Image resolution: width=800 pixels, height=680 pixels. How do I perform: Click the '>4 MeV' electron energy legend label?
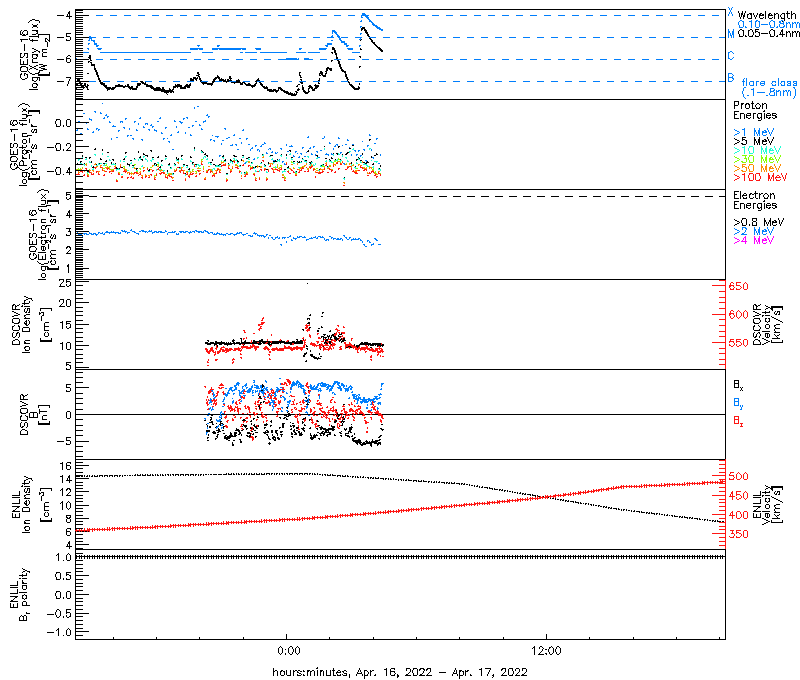[754, 240]
